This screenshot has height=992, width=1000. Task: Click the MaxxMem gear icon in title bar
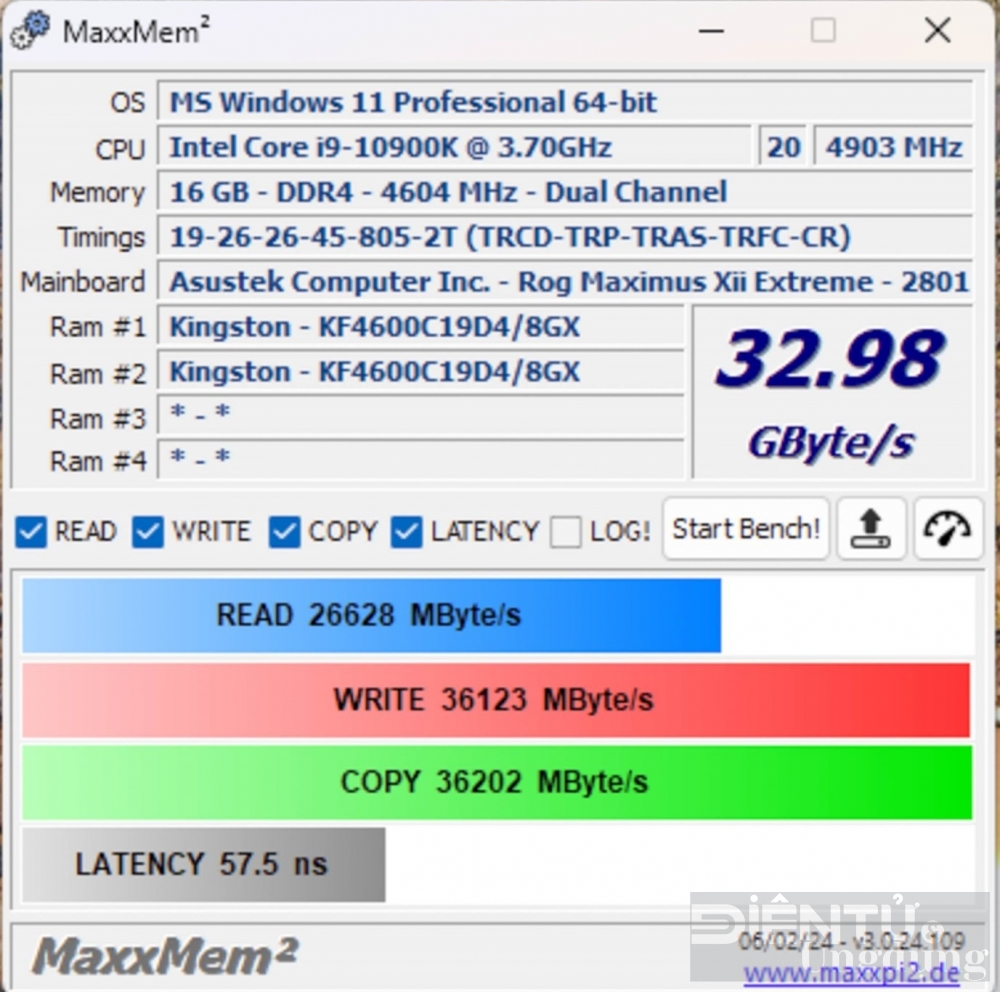(30, 29)
